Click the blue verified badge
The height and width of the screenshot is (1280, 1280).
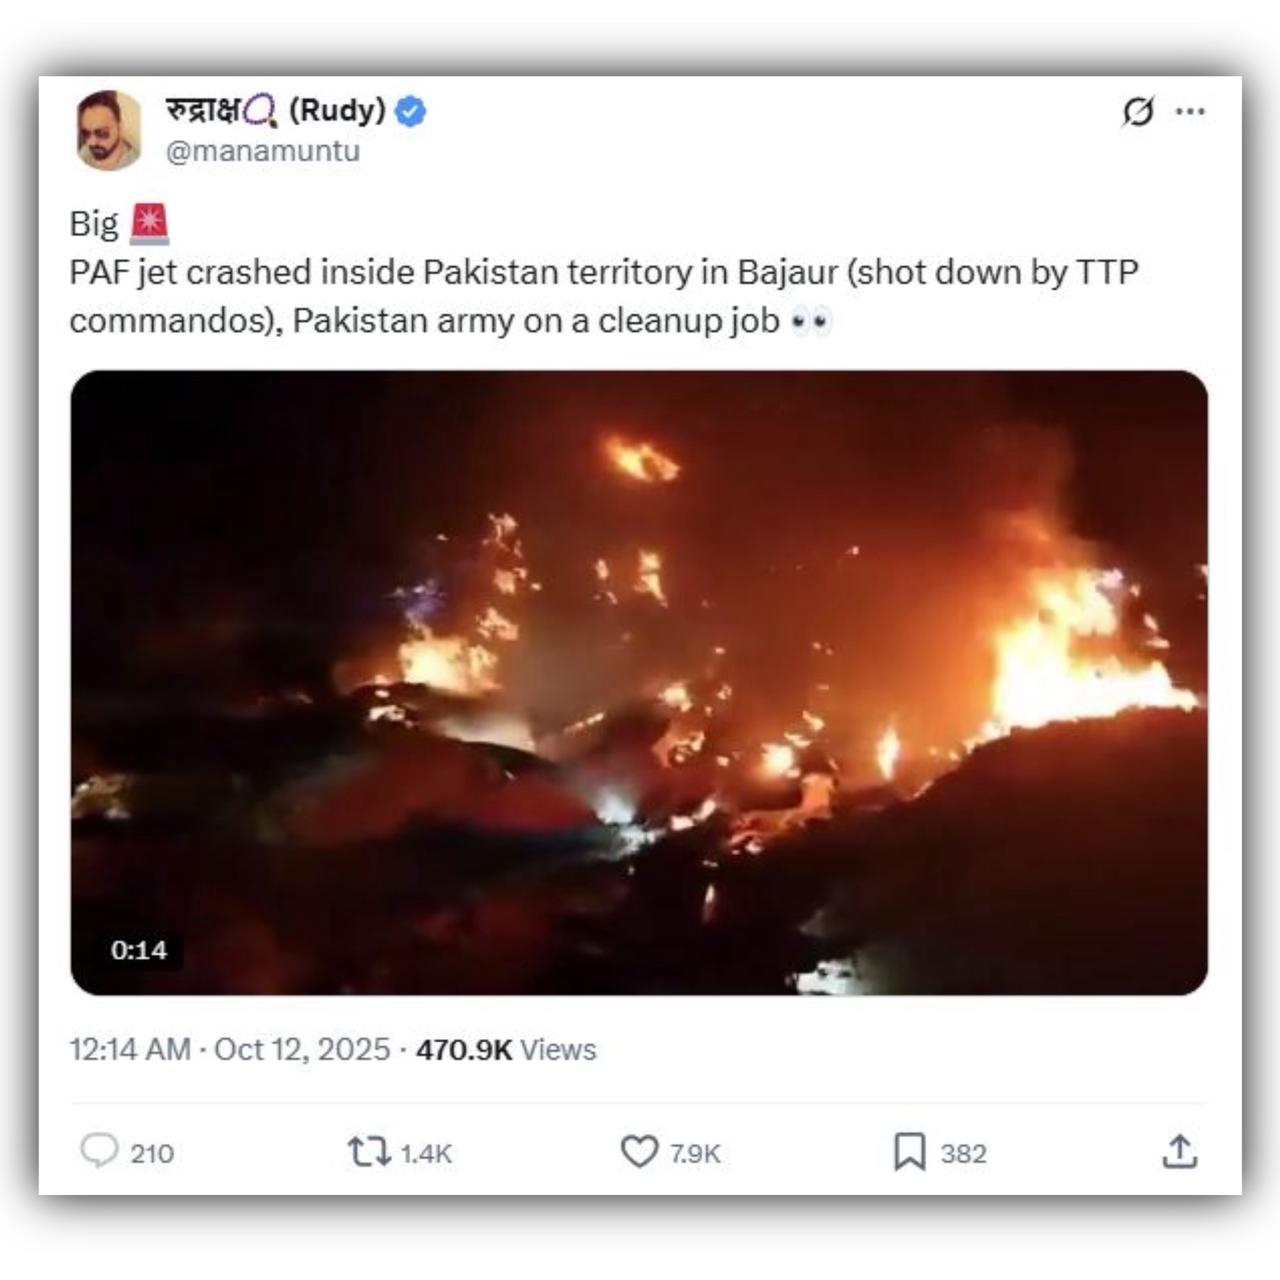click(410, 111)
